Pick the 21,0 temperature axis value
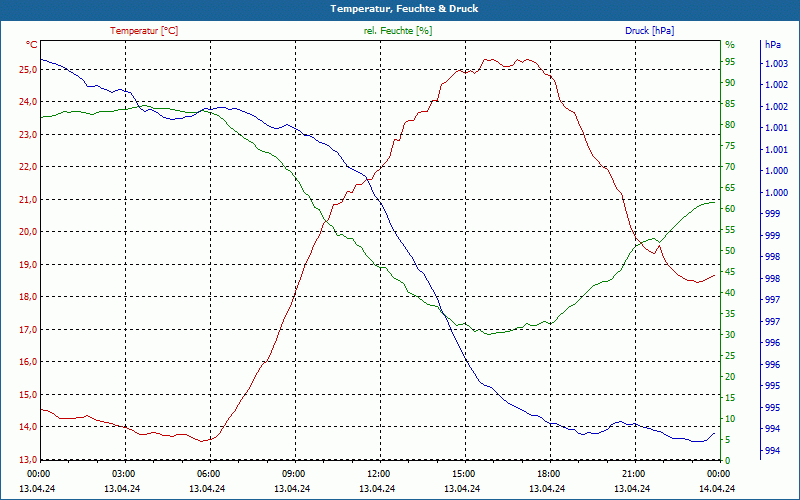Screen dimensions: 800x500 [x=28, y=199]
